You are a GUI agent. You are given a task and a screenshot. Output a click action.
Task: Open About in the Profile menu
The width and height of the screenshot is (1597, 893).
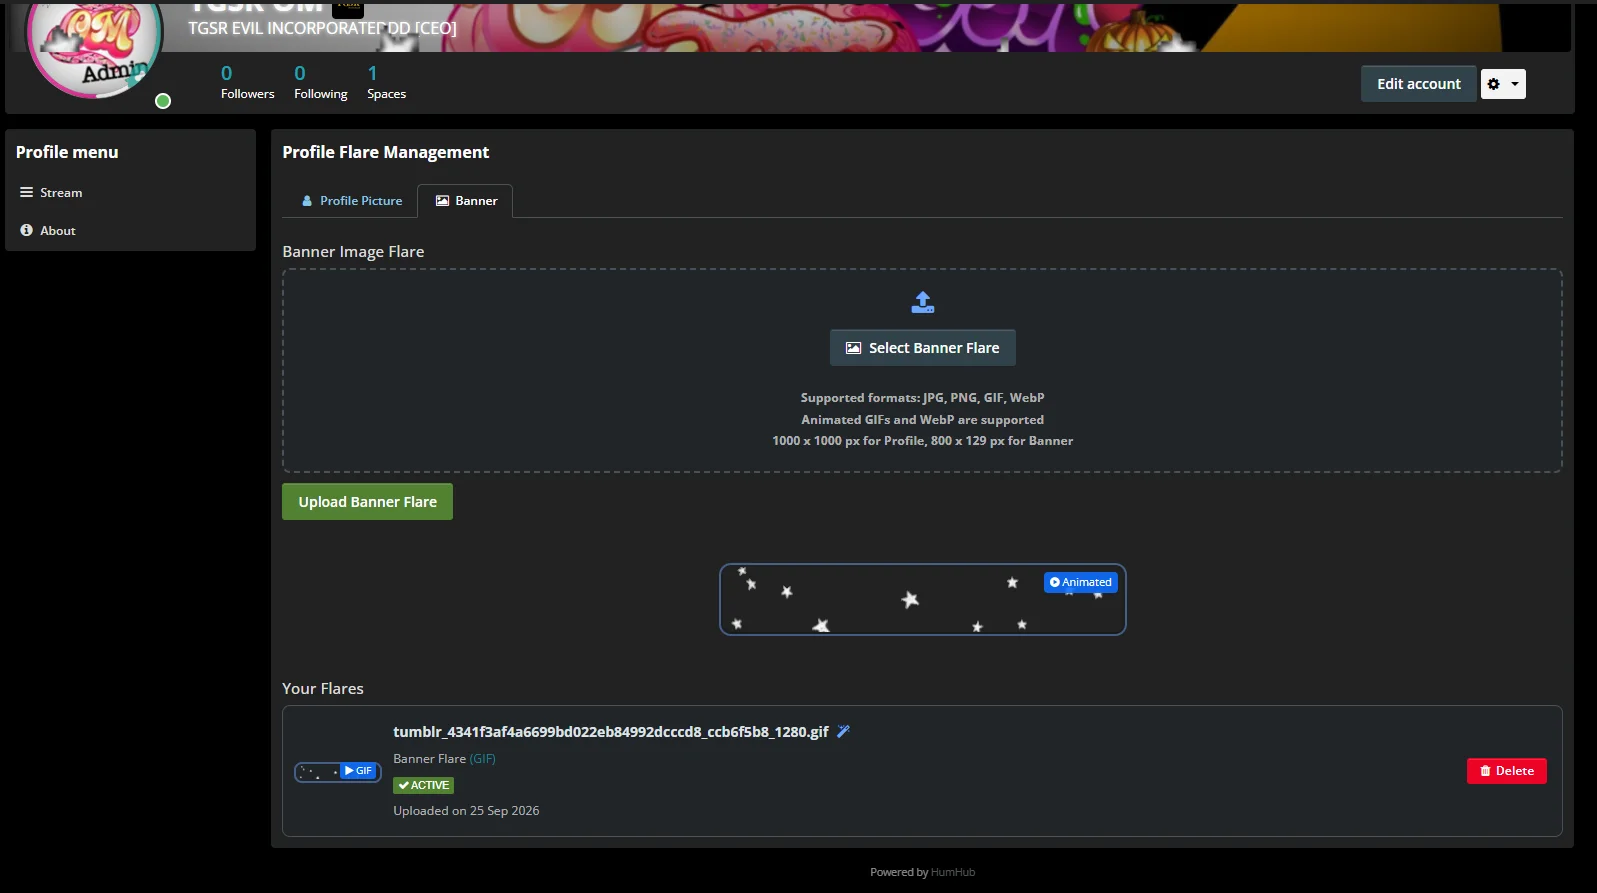point(130,231)
